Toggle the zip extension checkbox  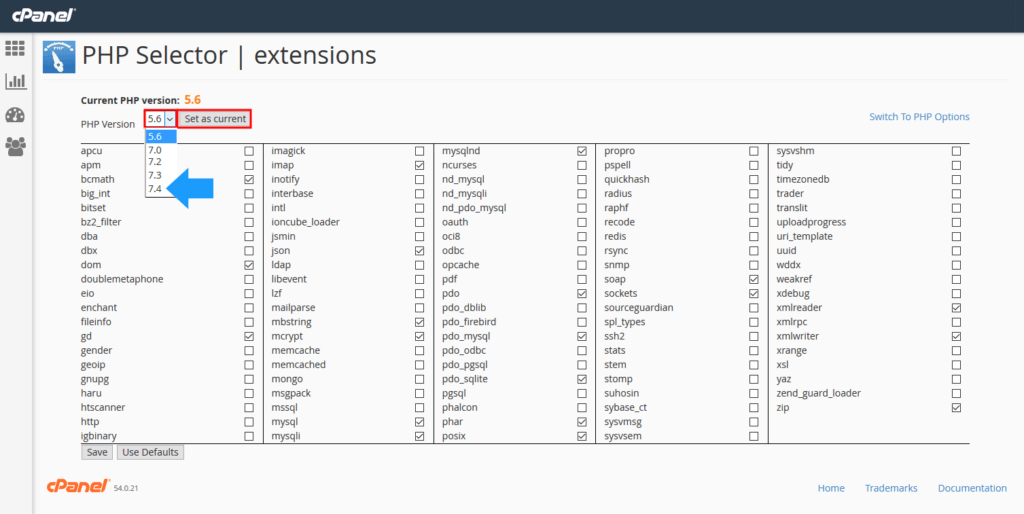[x=957, y=408]
